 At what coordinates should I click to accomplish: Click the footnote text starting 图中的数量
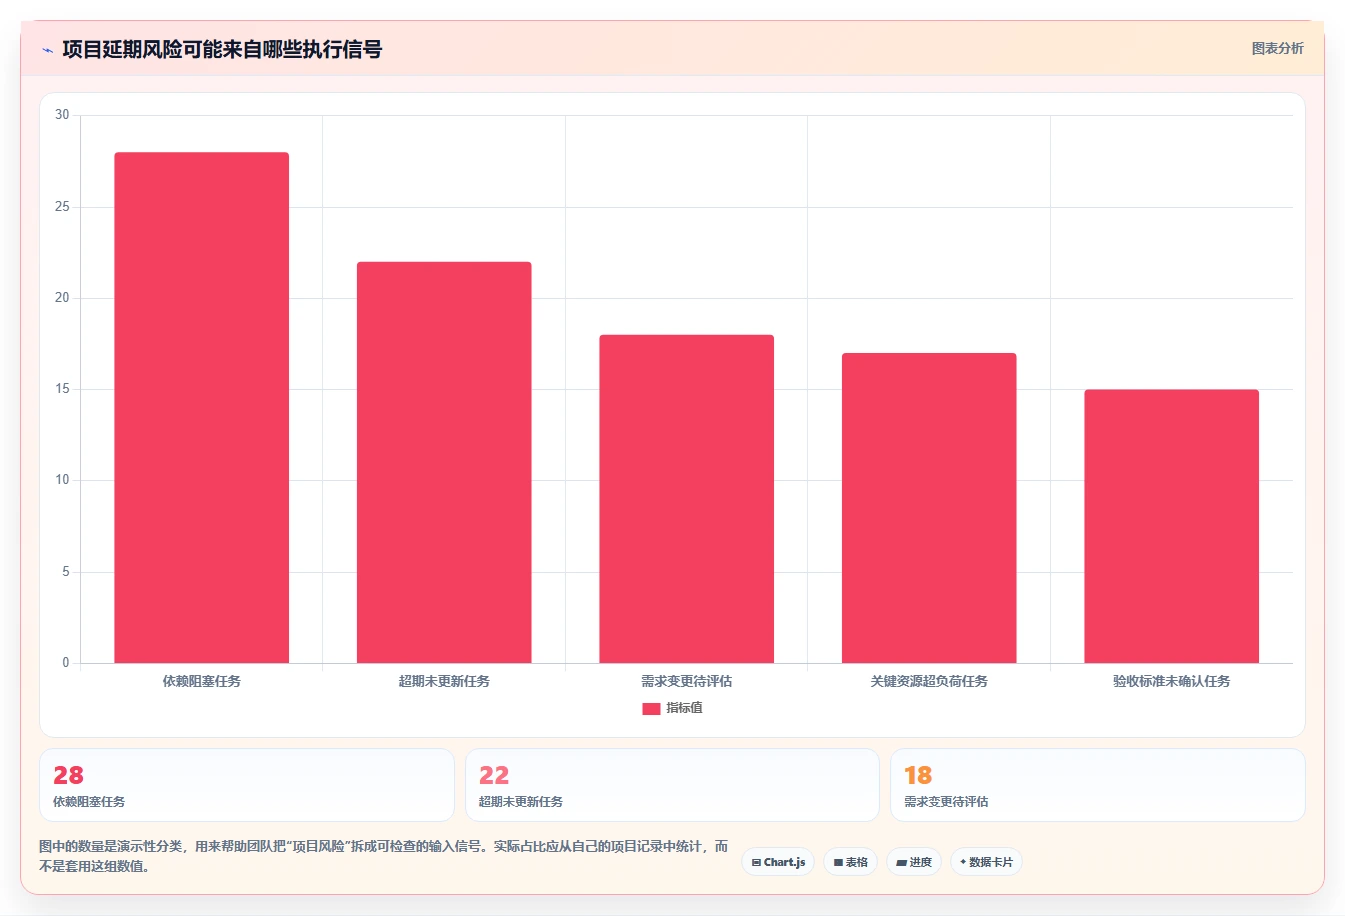point(384,856)
